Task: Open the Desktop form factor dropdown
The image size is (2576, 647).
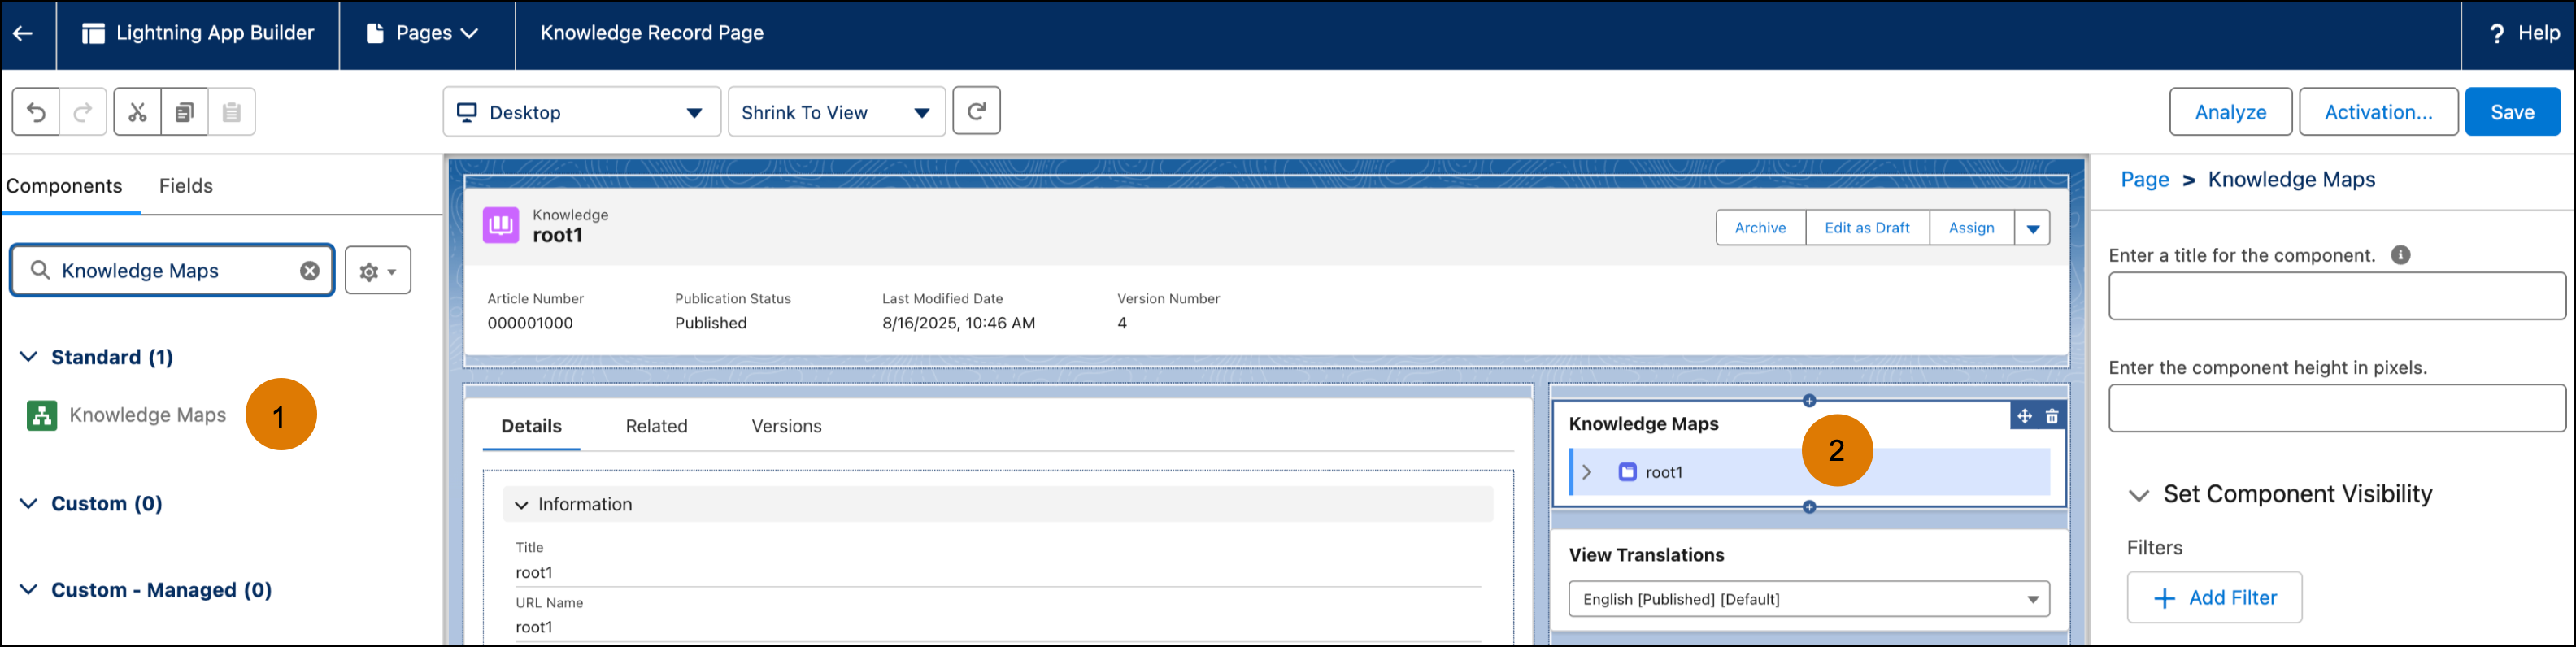Action: 582,112
